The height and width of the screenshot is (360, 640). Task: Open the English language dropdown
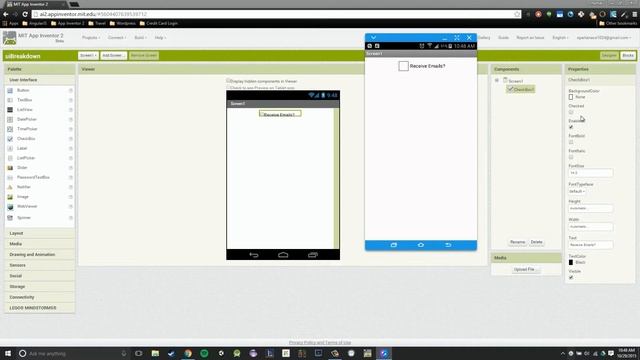(560, 38)
